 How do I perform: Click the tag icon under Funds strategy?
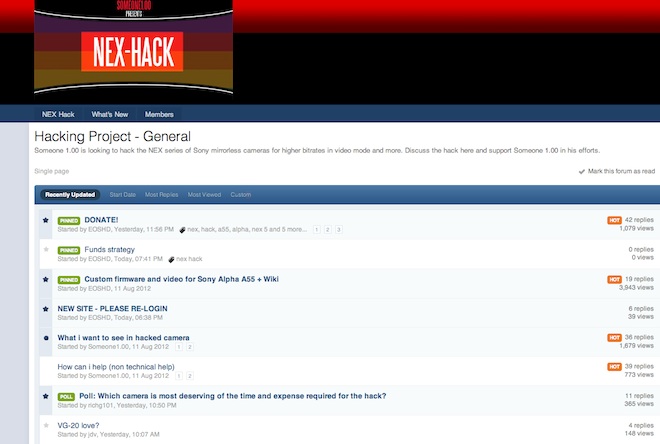tap(171, 259)
